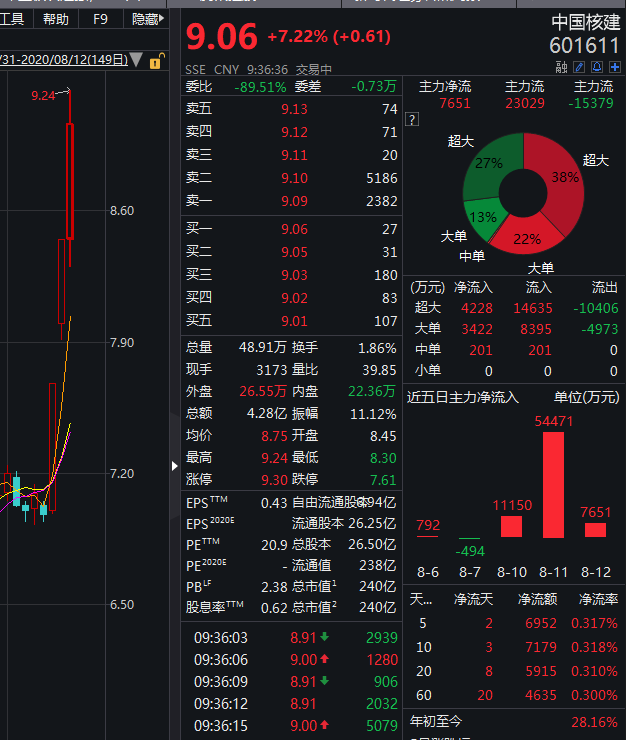This screenshot has height=740, width=626.
Task: Open the 工具 tools menu
Action: [x=12, y=18]
